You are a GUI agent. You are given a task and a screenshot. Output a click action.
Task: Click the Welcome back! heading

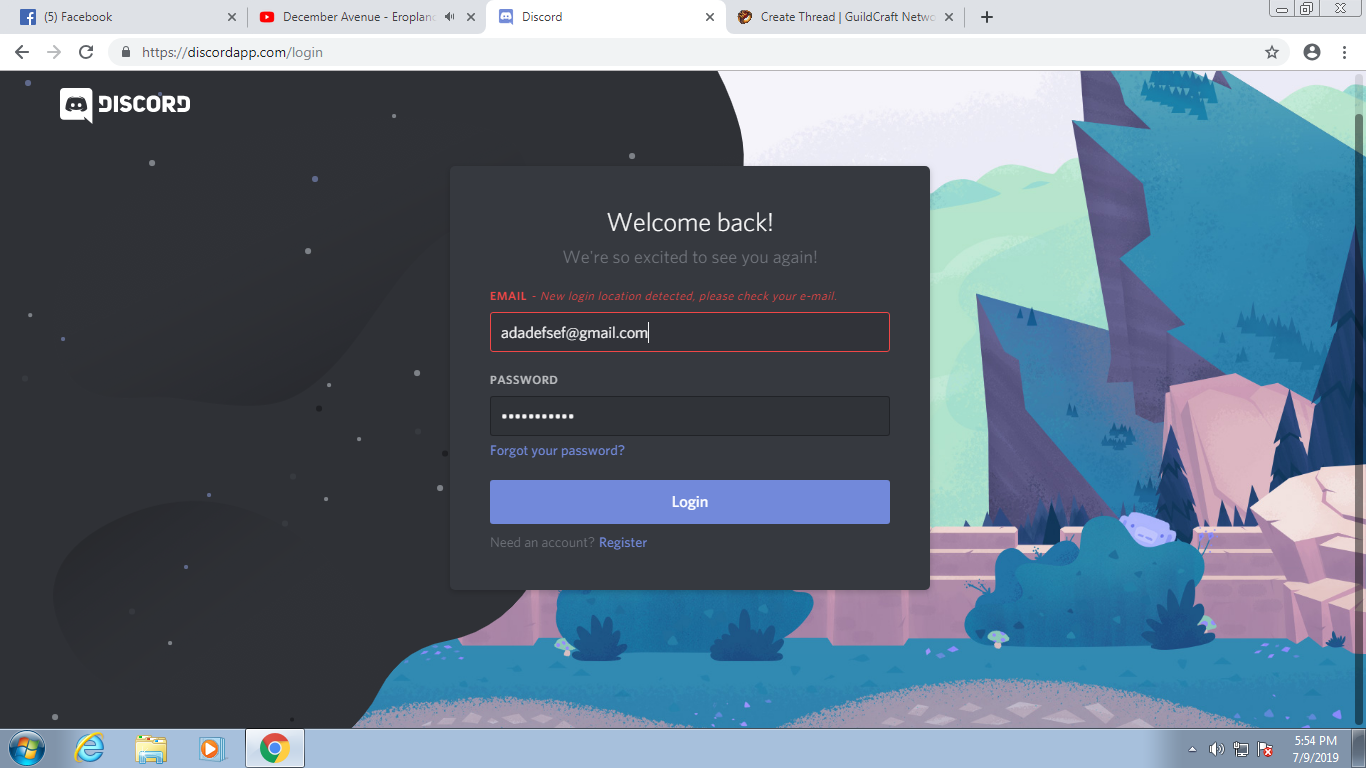(690, 222)
